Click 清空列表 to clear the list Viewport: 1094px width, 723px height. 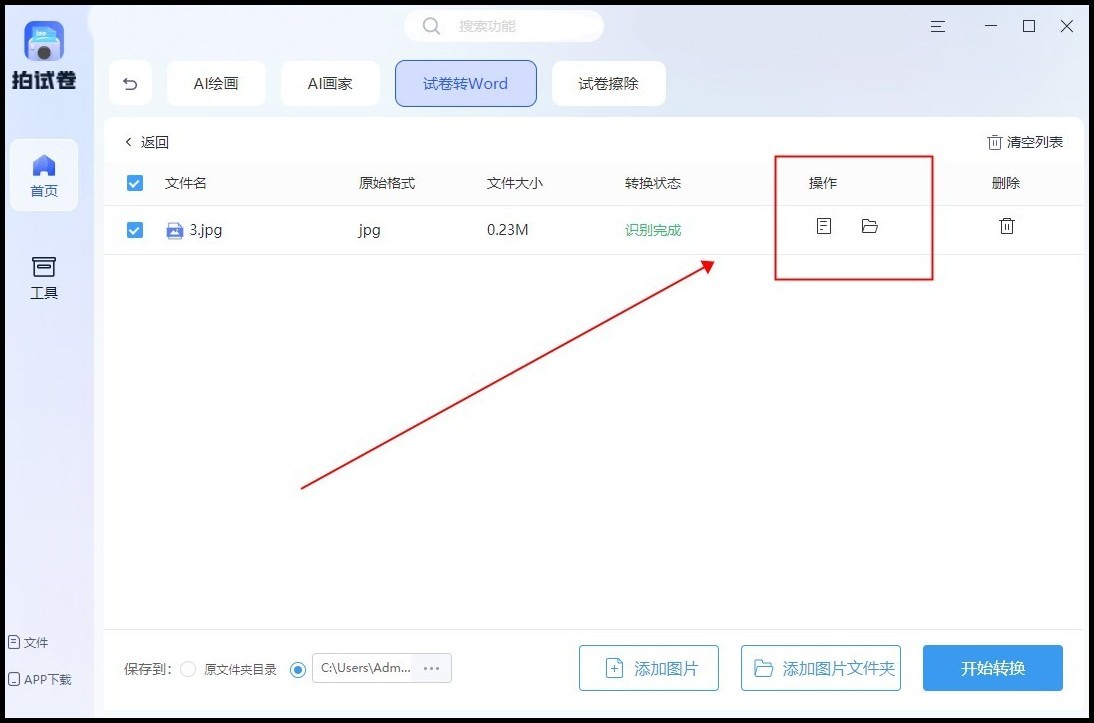click(x=1025, y=142)
